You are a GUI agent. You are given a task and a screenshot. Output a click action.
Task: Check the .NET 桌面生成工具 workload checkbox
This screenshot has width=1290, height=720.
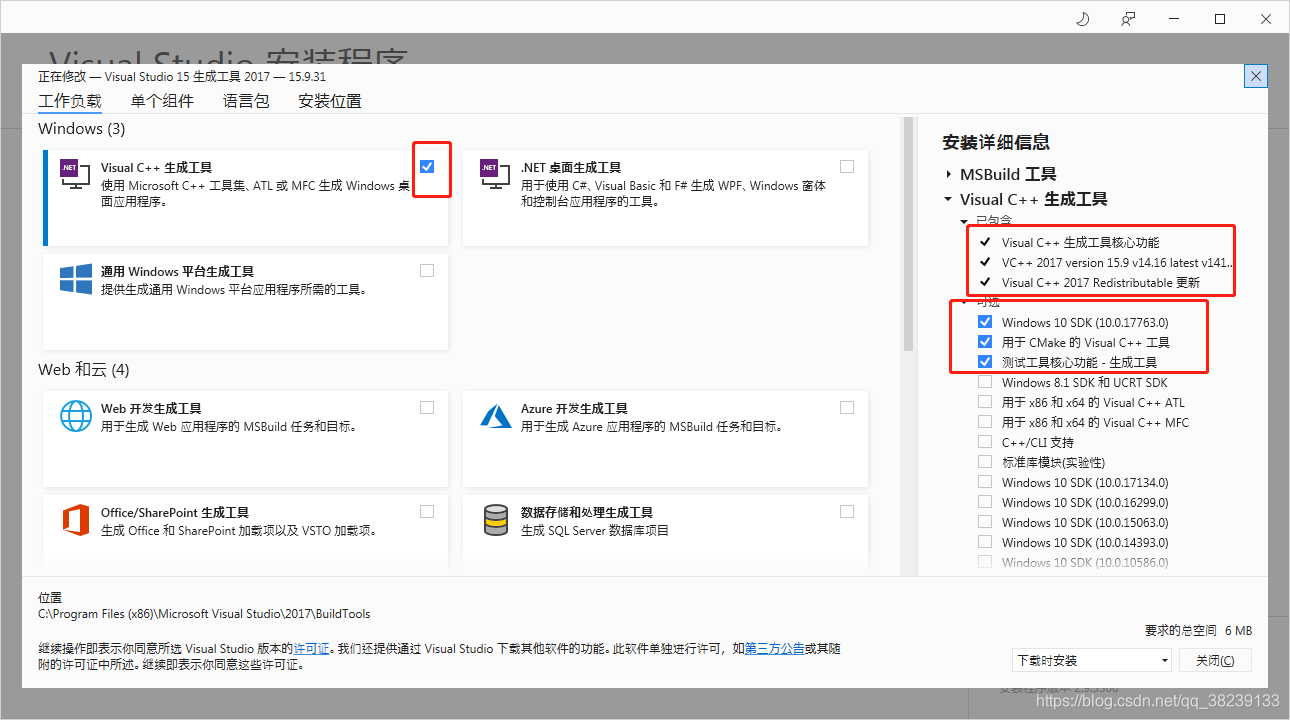[847, 166]
